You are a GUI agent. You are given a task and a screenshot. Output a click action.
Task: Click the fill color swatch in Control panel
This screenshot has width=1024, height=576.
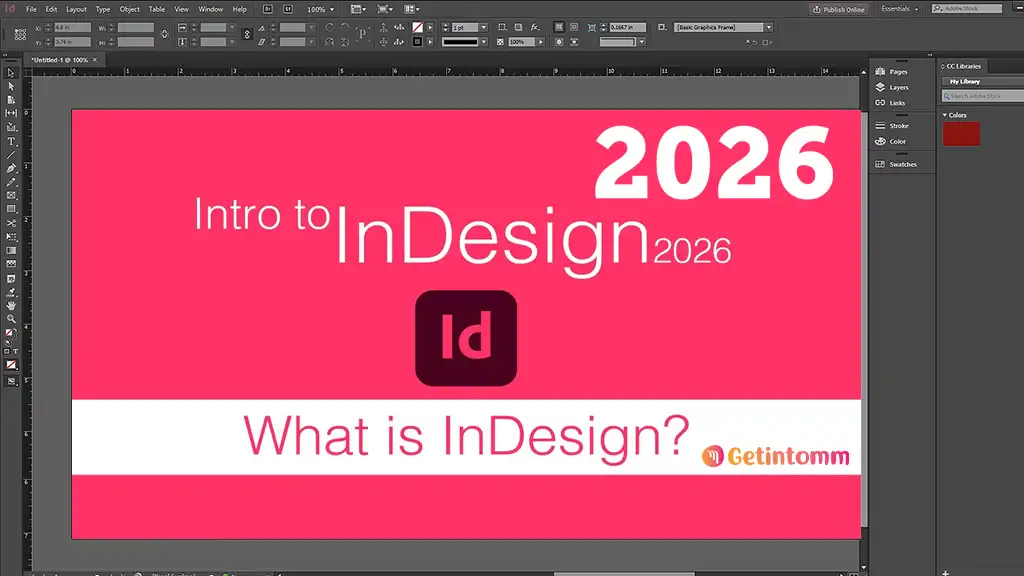coord(417,27)
